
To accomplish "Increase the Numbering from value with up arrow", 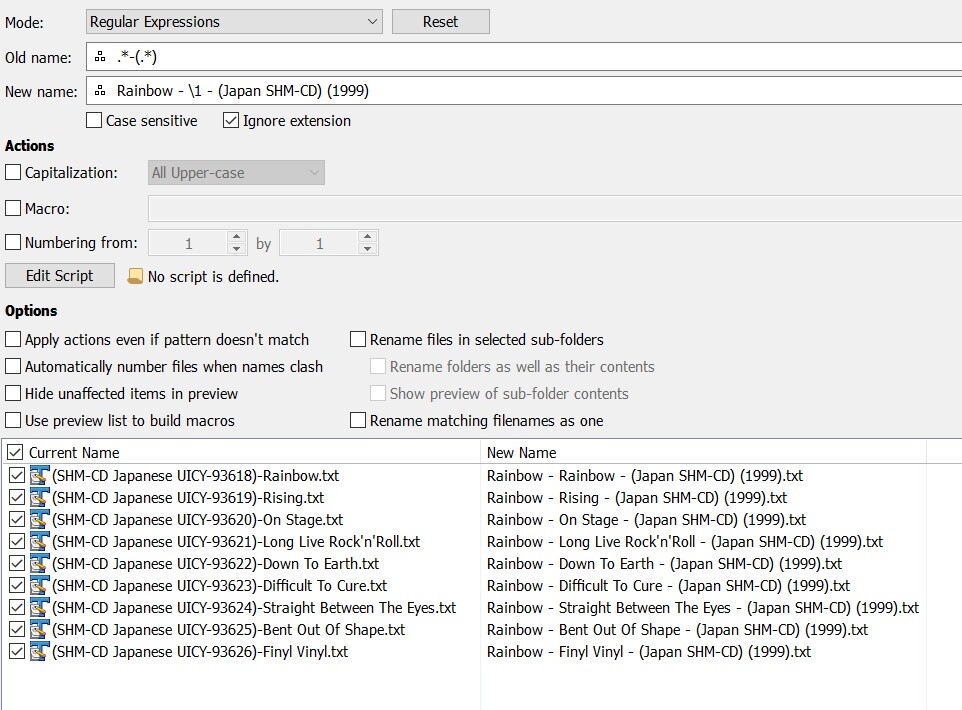I will point(236,236).
